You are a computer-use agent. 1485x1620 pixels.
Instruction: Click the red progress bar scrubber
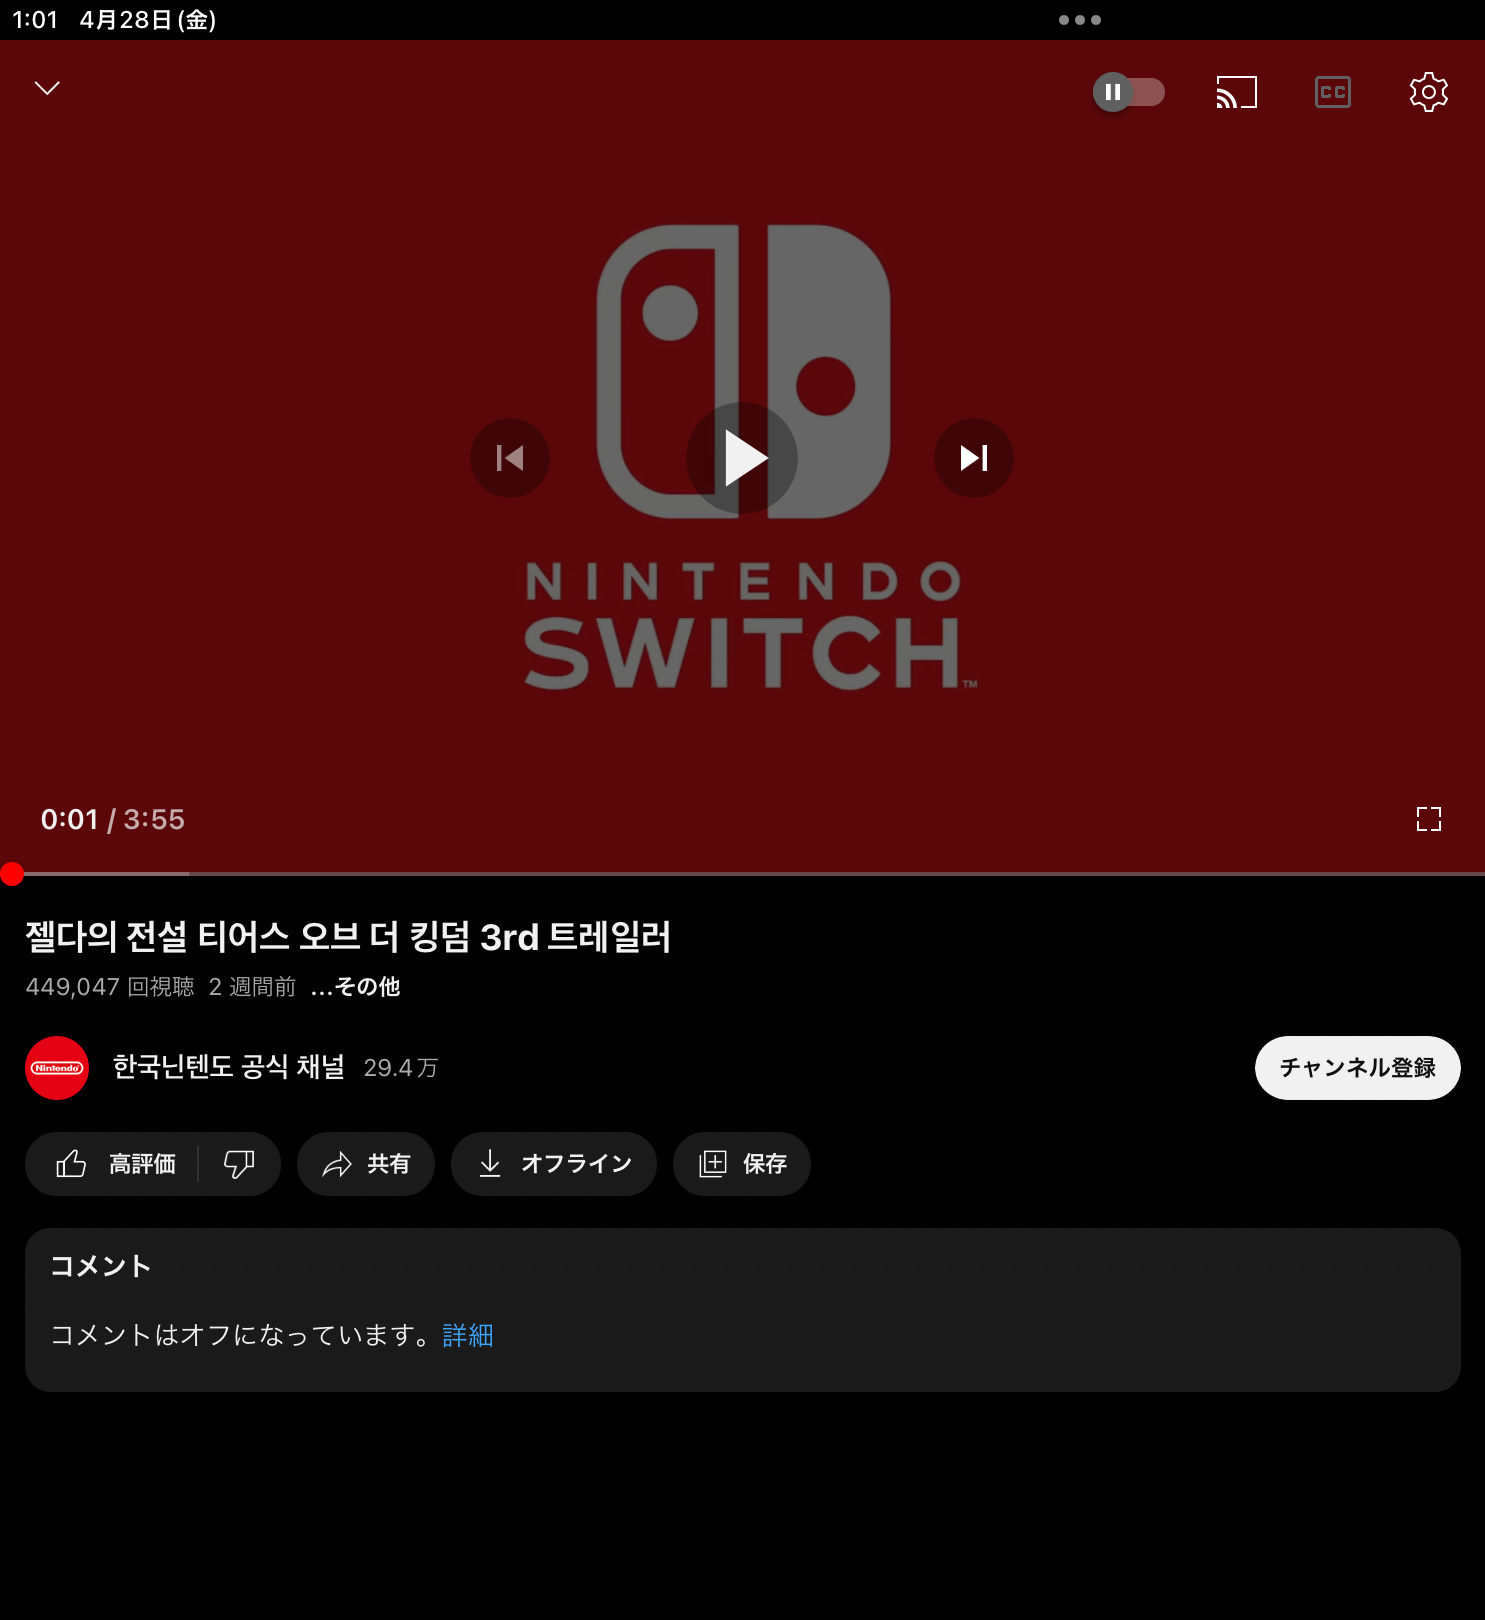[x=12, y=874]
